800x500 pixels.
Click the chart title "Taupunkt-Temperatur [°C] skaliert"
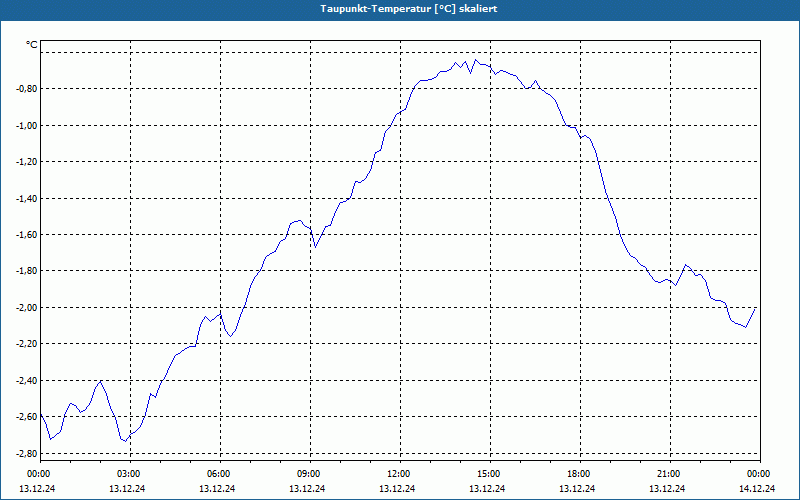[409, 9]
